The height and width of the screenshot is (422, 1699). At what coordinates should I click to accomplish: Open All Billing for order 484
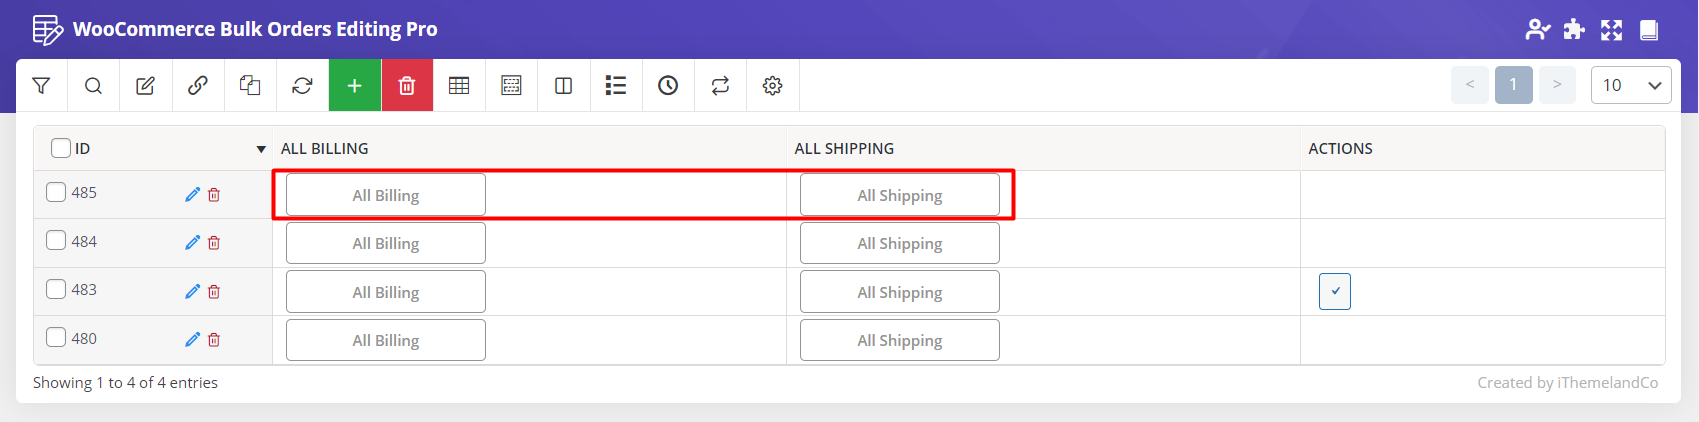tap(386, 243)
